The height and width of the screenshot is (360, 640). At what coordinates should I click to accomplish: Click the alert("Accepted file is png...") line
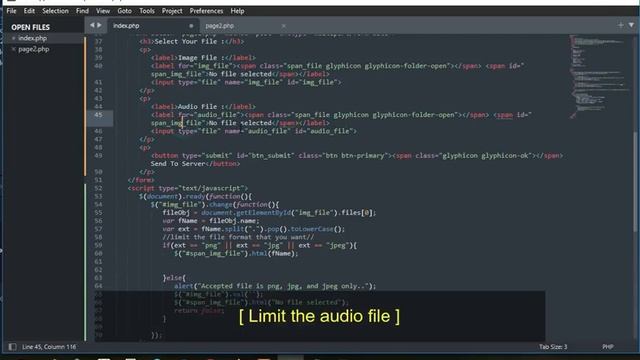[x=275, y=286]
